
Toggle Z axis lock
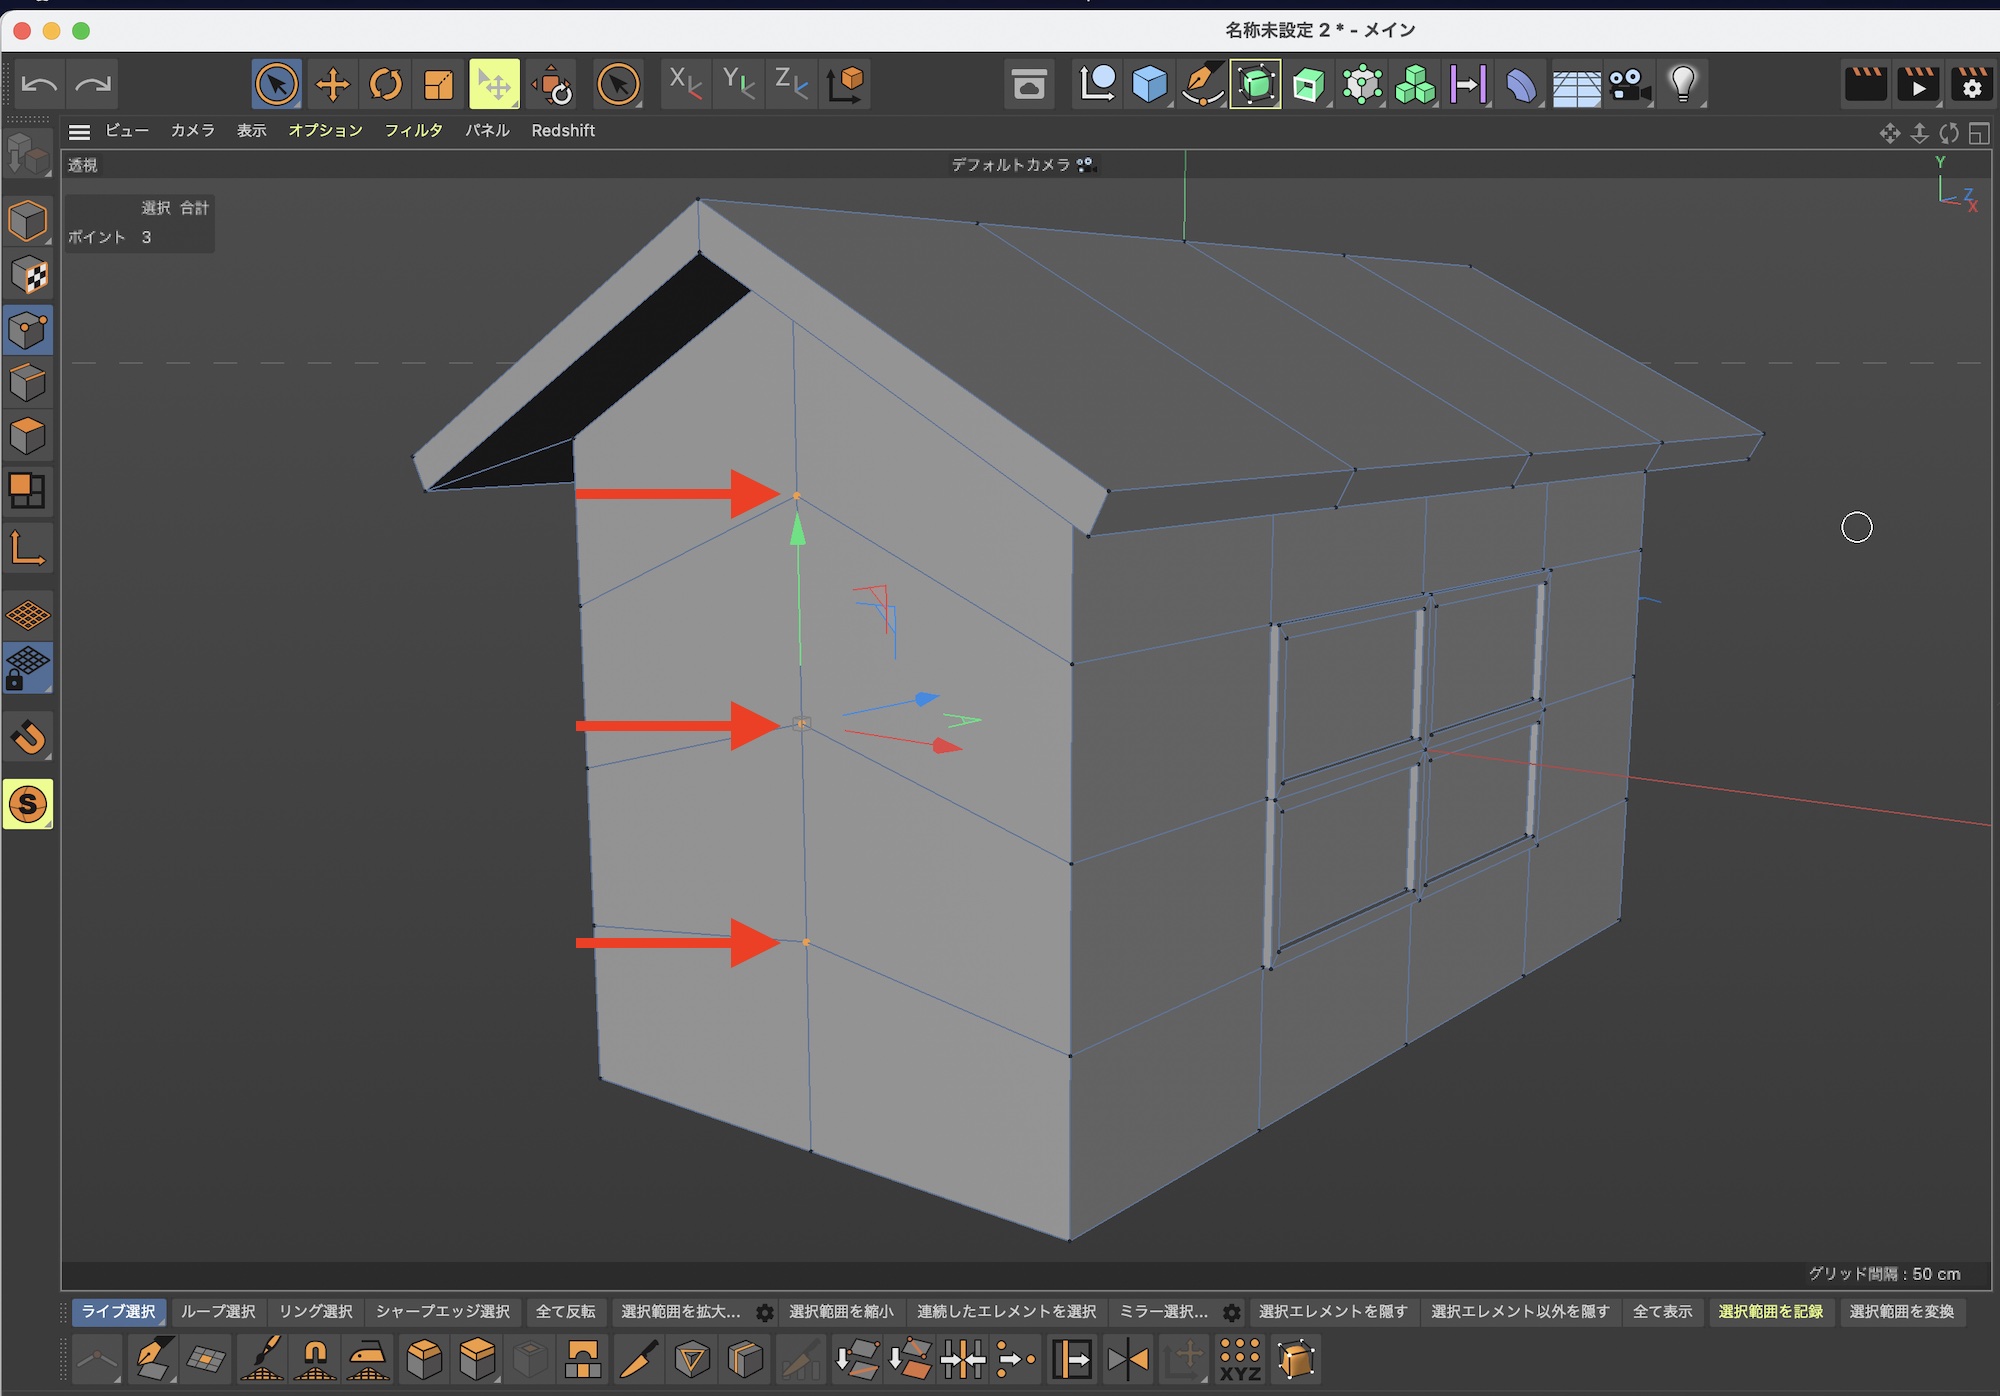[791, 85]
